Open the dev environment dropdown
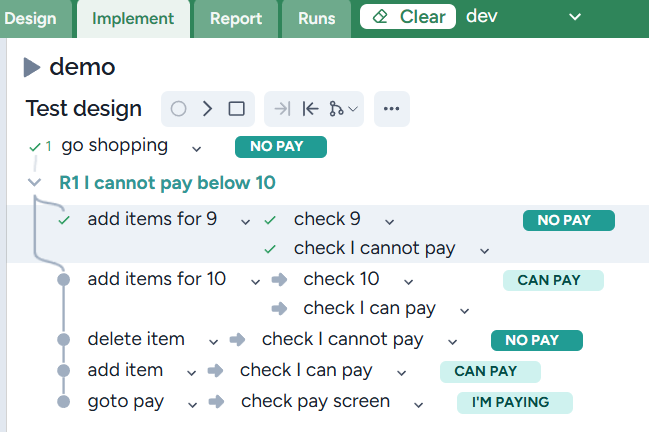649x432 pixels. (x=574, y=17)
